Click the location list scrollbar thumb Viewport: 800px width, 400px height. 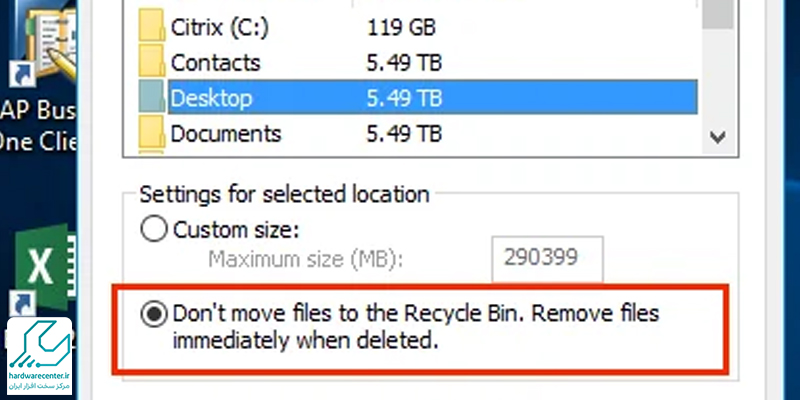coord(718,14)
